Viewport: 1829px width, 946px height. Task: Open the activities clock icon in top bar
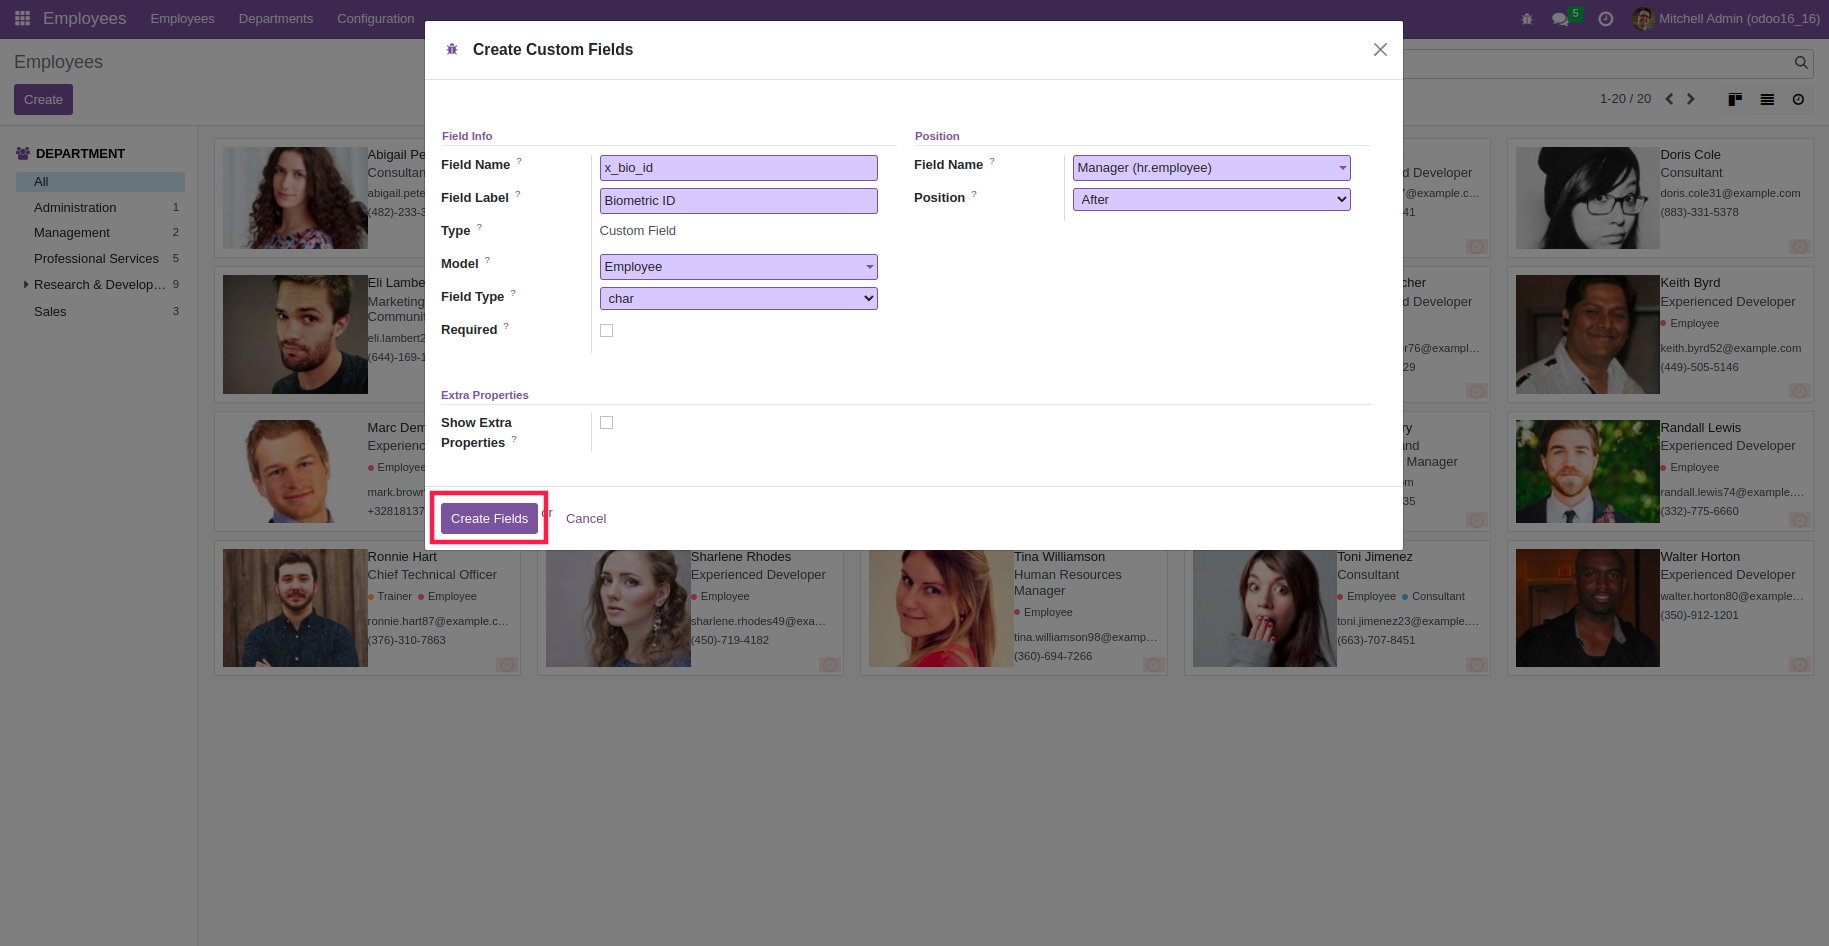(1605, 19)
